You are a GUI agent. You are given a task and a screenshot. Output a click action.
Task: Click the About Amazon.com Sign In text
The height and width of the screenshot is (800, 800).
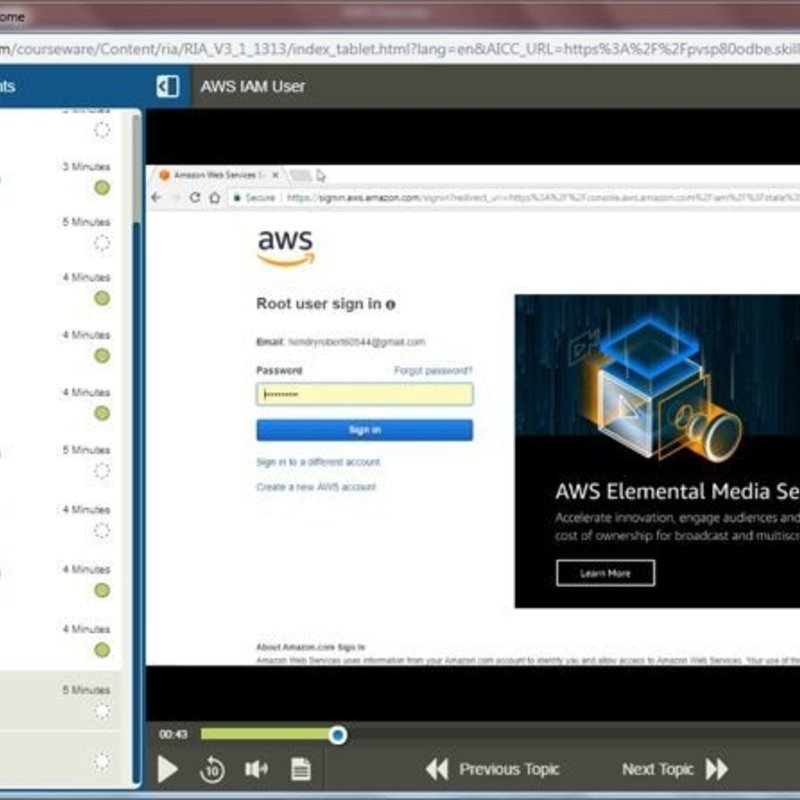(311, 647)
